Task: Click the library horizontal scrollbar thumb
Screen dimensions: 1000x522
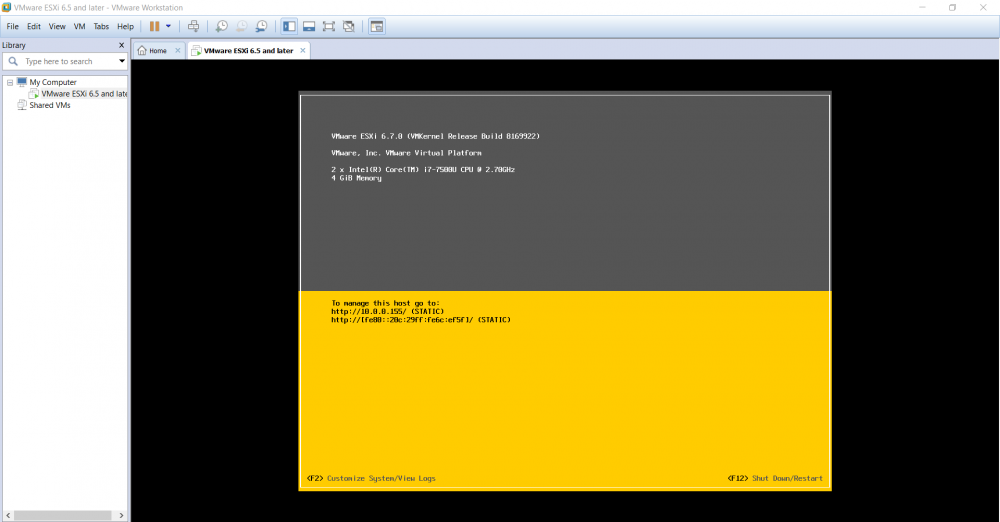Action: pos(63,515)
